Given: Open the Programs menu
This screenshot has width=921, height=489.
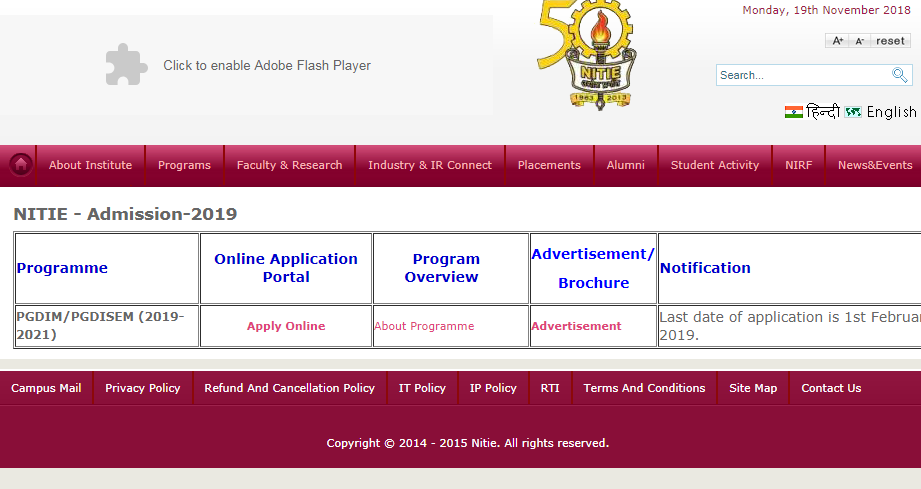Looking at the screenshot, I should pyautogui.click(x=184, y=165).
